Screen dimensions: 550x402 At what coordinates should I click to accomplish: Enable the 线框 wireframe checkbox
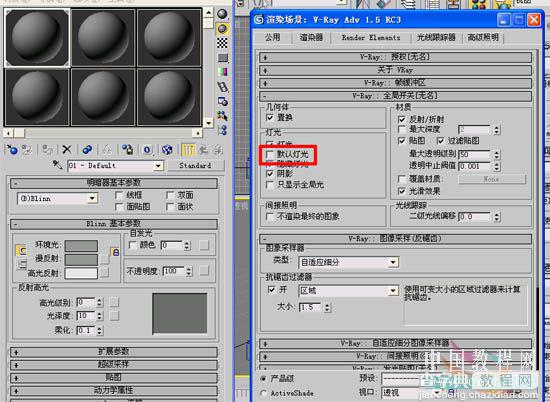(119, 195)
